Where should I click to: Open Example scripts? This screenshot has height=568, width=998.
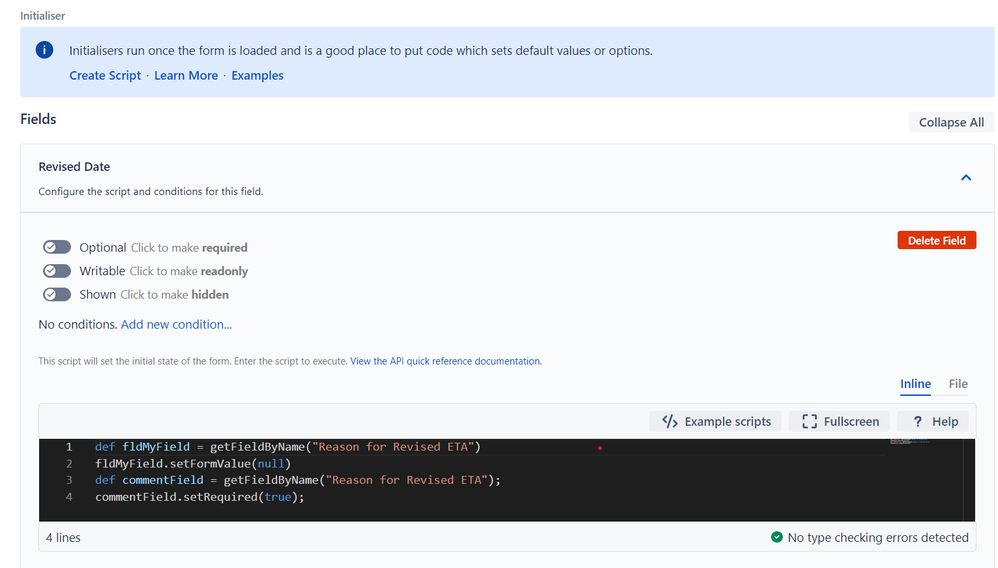click(715, 422)
